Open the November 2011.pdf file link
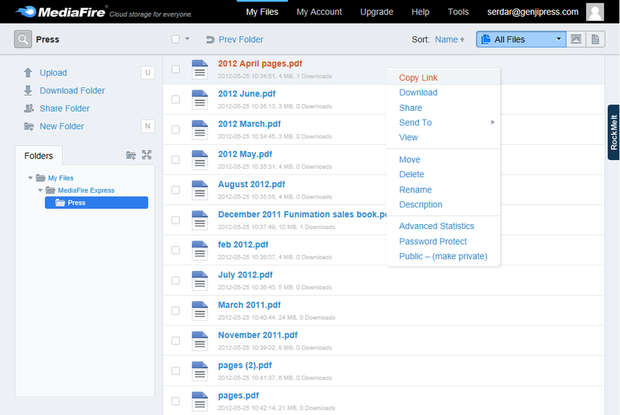Screen dimensions: 620x415 click(258, 335)
